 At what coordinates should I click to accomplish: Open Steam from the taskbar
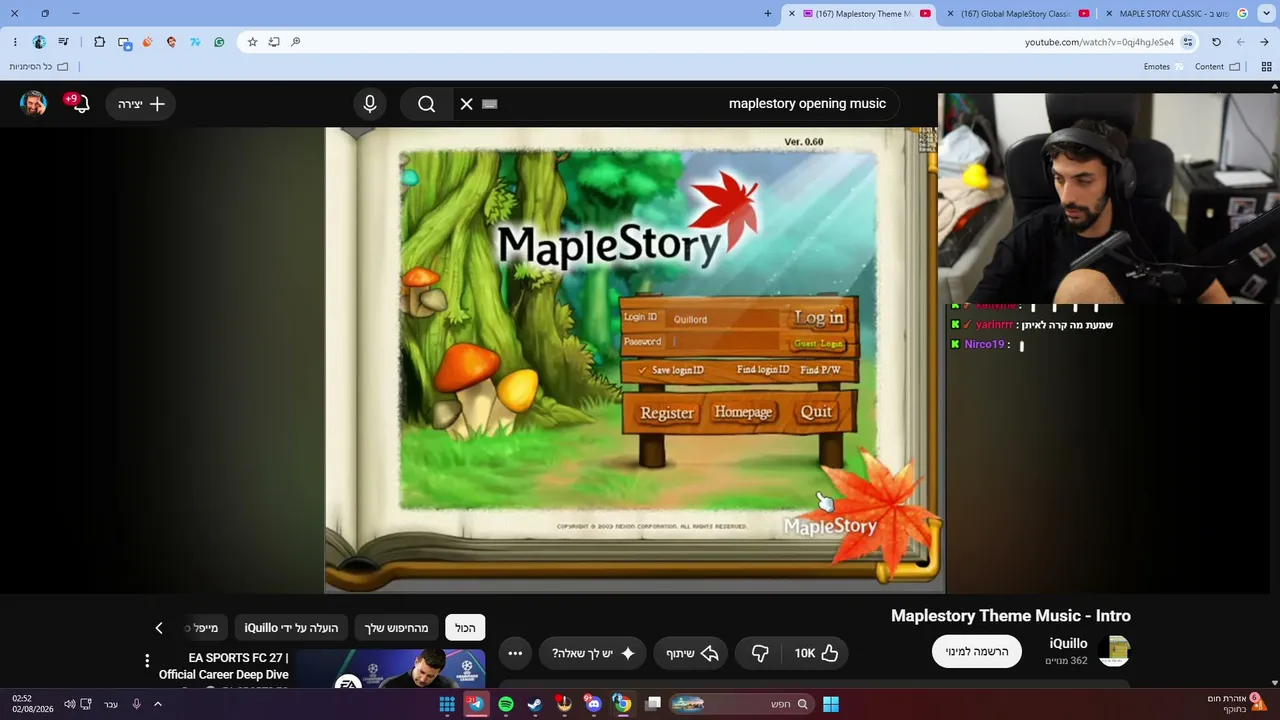pyautogui.click(x=535, y=704)
